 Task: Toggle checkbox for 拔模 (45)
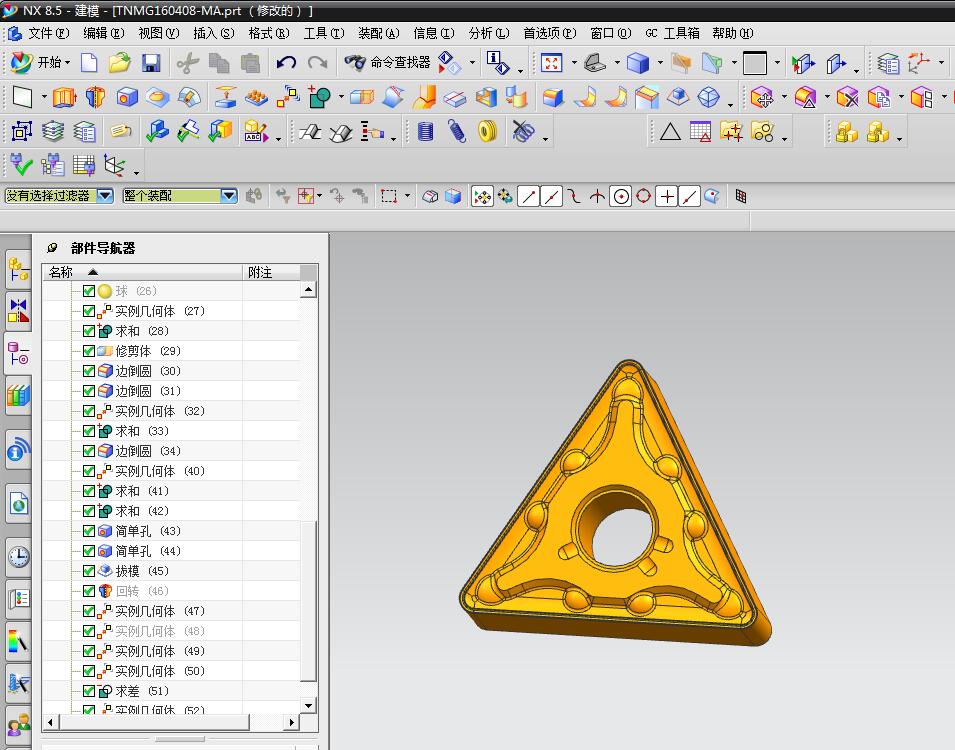click(x=89, y=571)
